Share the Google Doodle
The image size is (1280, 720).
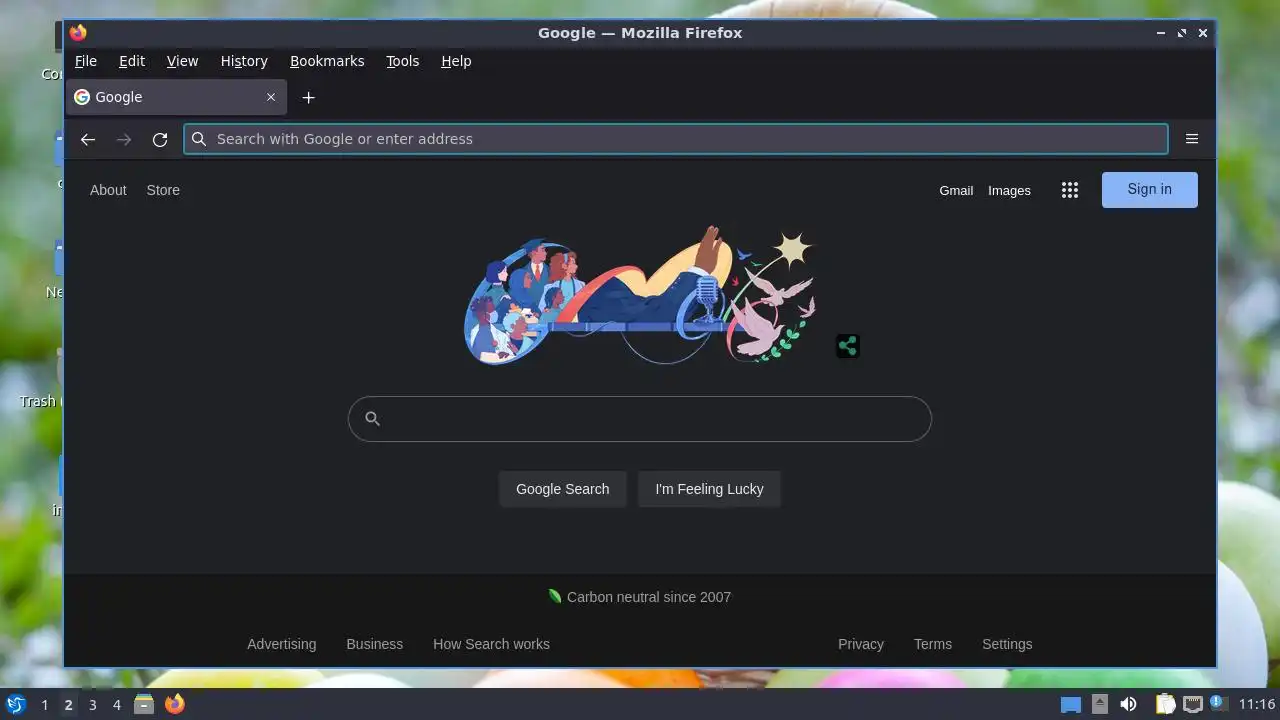[848, 346]
